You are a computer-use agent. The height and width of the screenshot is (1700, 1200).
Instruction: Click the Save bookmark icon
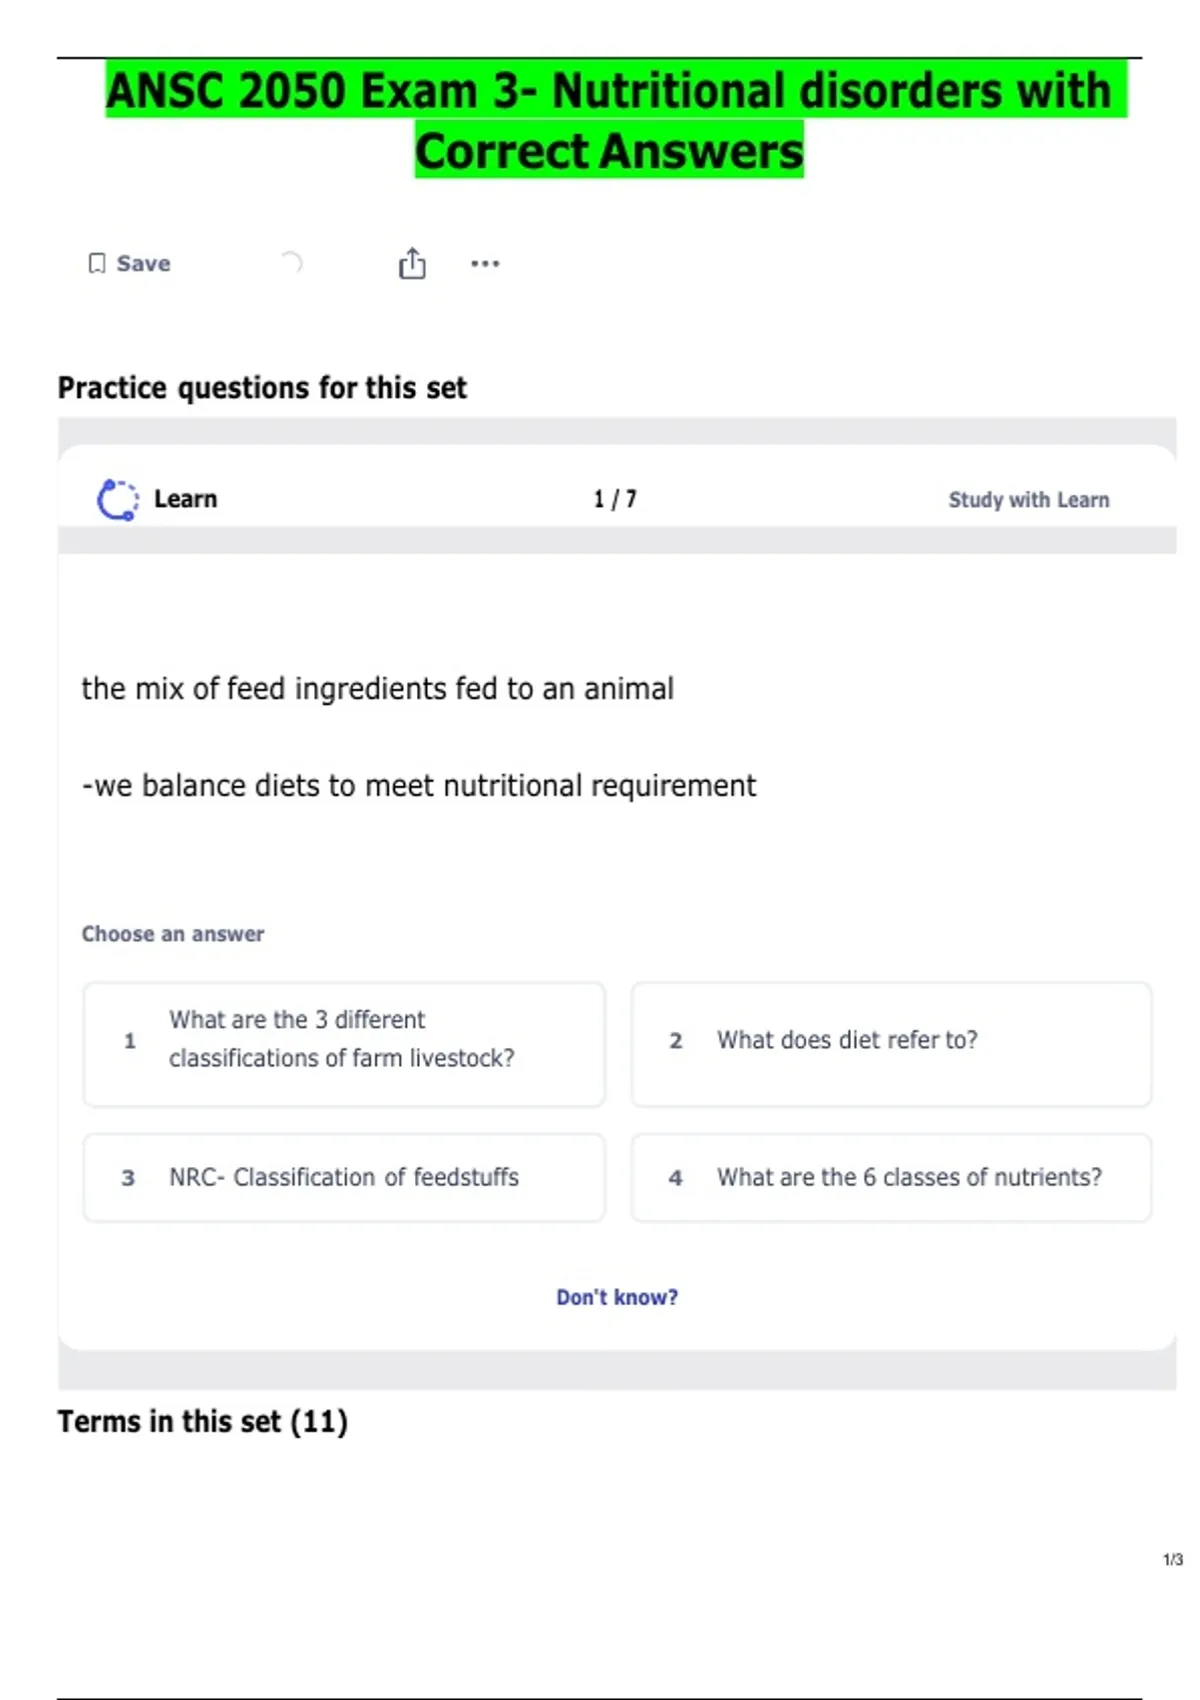point(97,263)
